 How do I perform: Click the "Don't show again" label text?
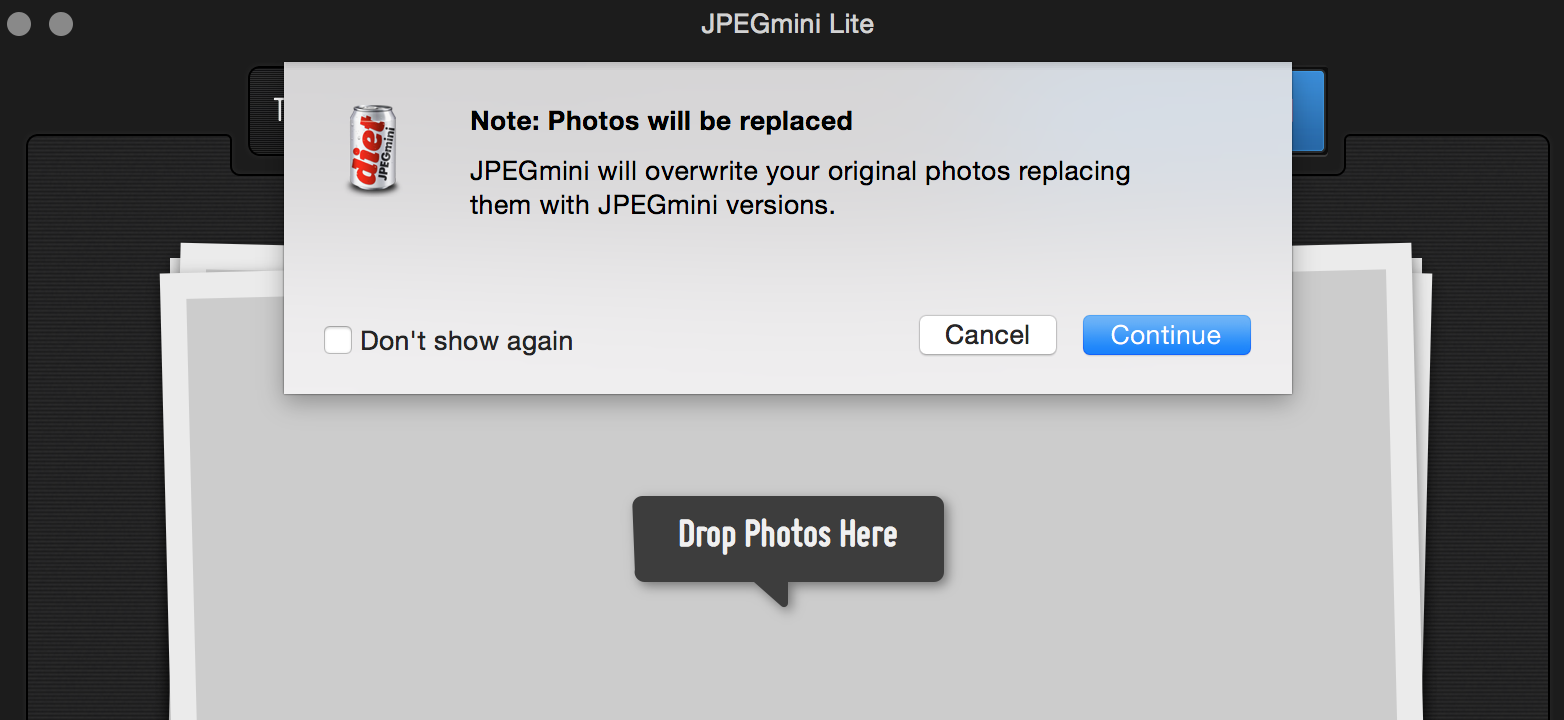pos(466,341)
